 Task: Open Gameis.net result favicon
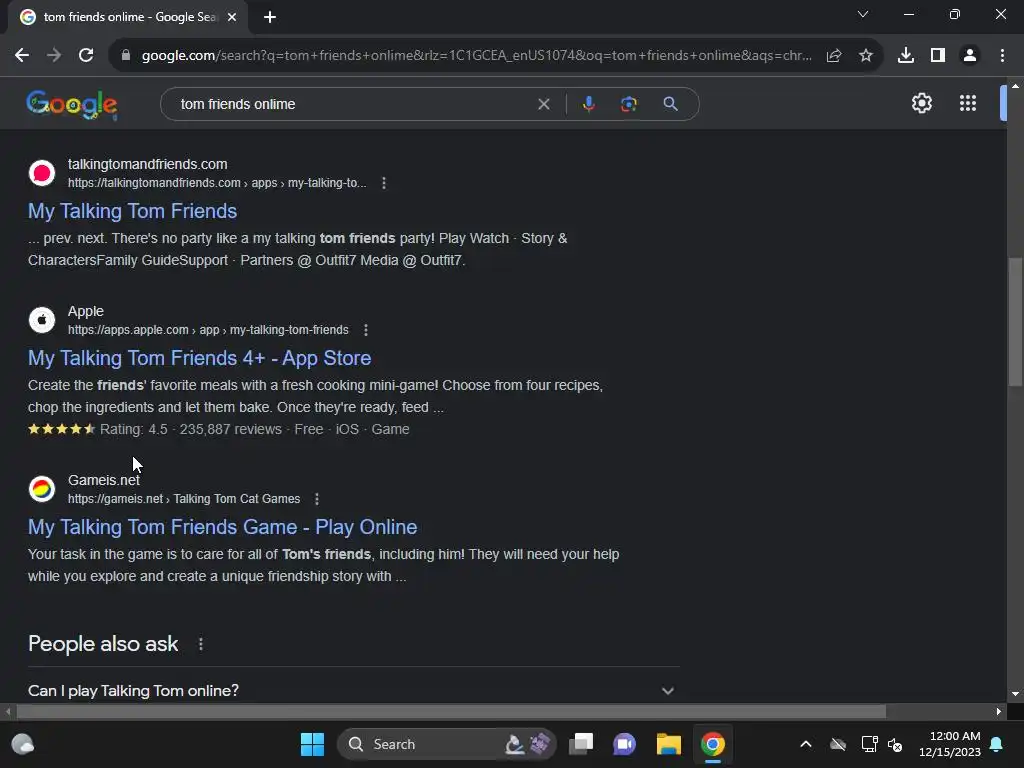coord(42,489)
